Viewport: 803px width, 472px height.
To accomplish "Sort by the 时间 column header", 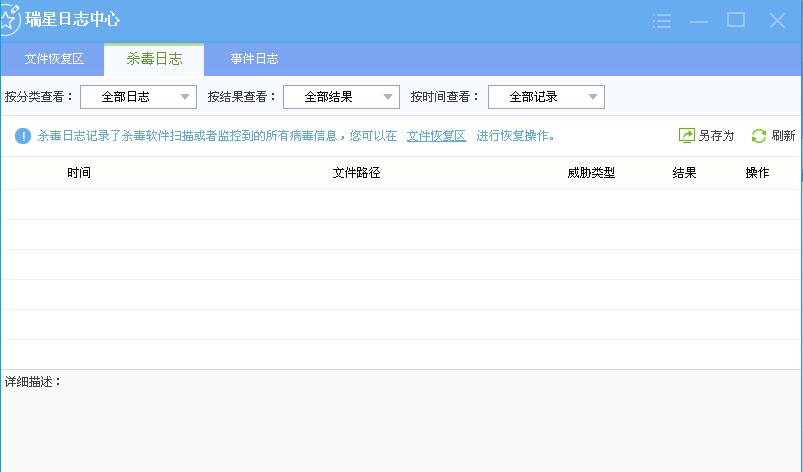I will click(79, 173).
